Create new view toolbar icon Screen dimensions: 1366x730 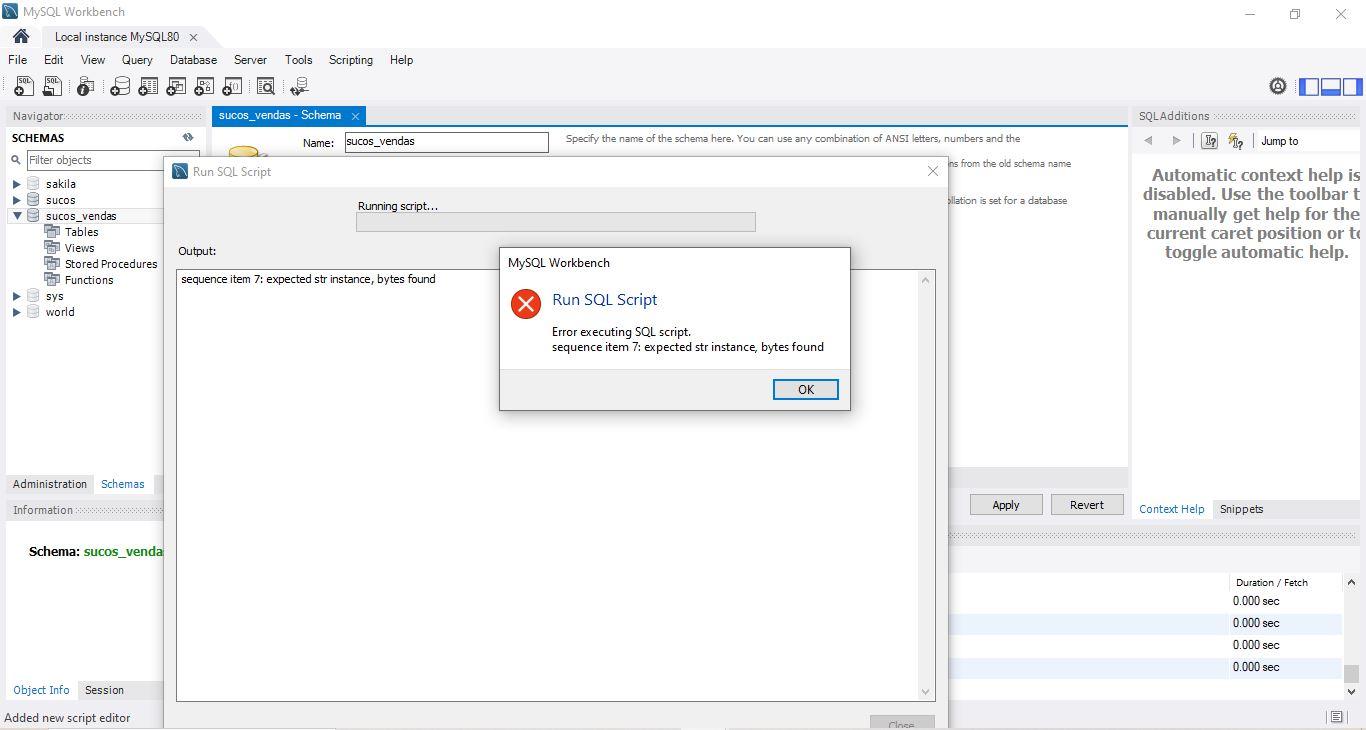[x=176, y=87]
